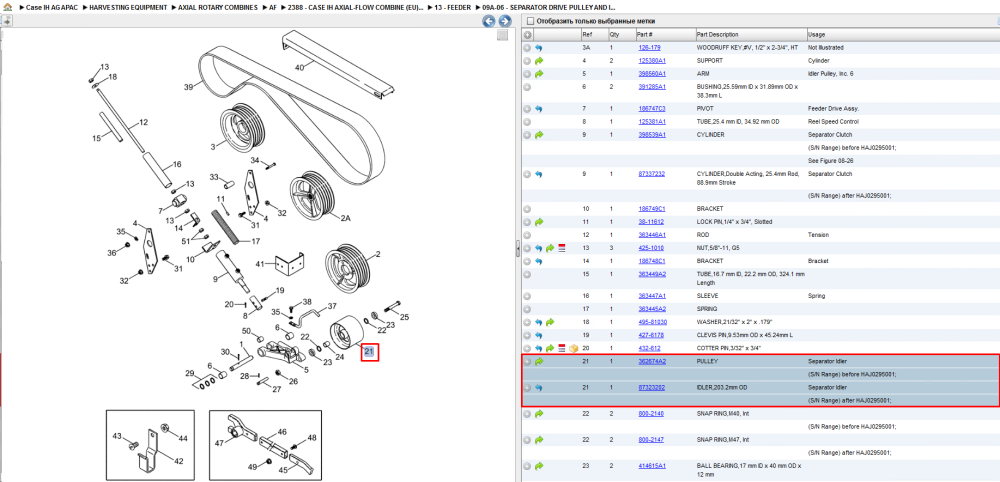Click the red list icon in NUT row
1000x482 pixels.
(x=562, y=248)
